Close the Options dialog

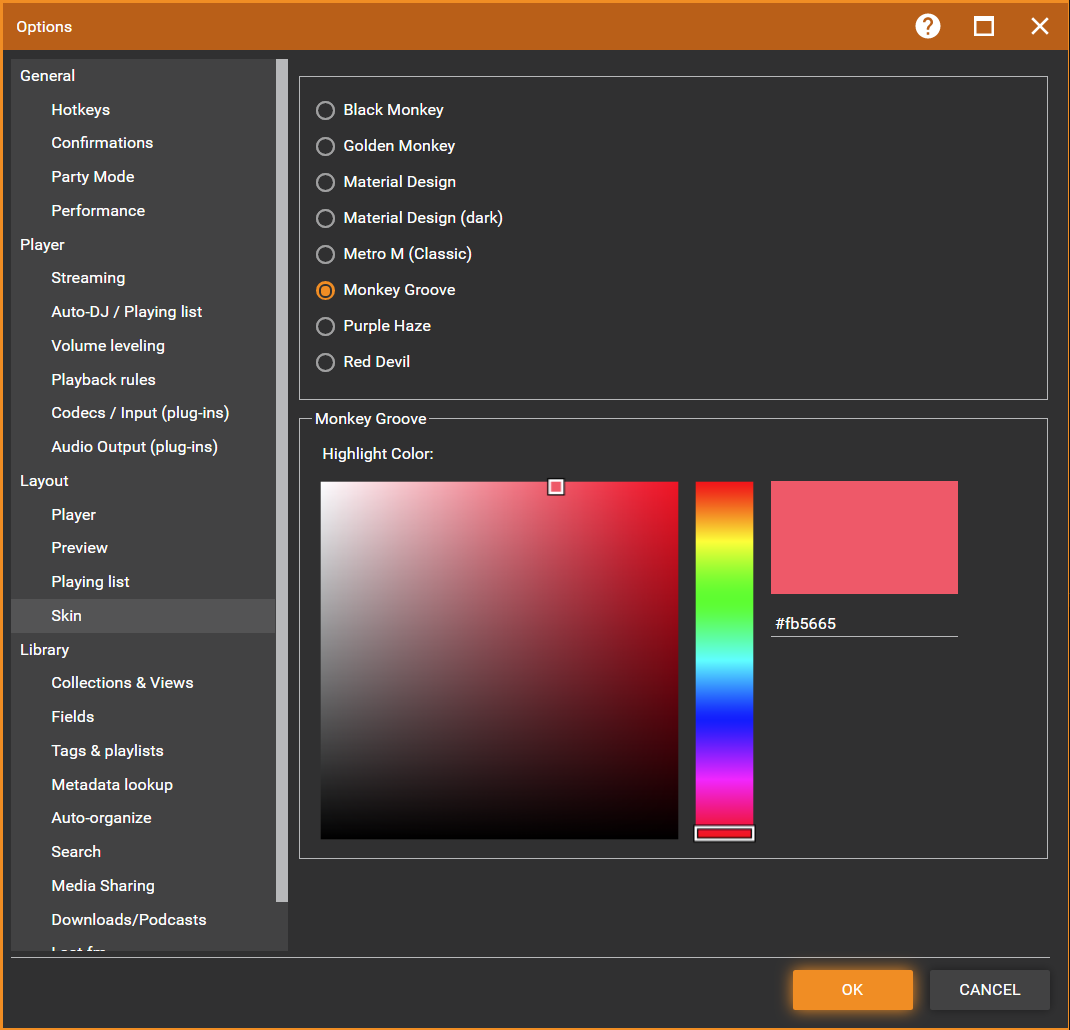1040,26
